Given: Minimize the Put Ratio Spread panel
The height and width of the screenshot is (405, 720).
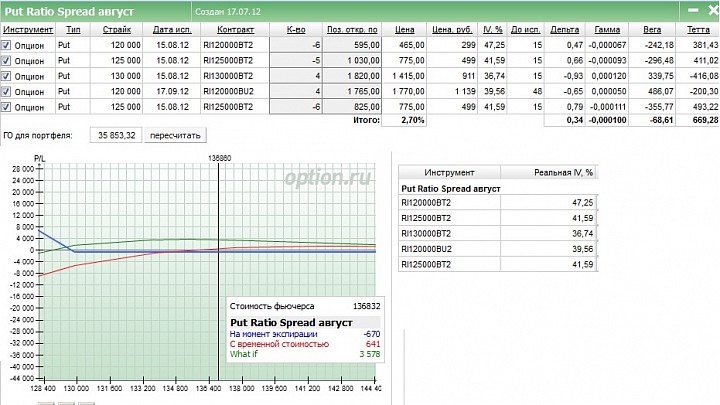Looking at the screenshot, I should tap(693, 10).
